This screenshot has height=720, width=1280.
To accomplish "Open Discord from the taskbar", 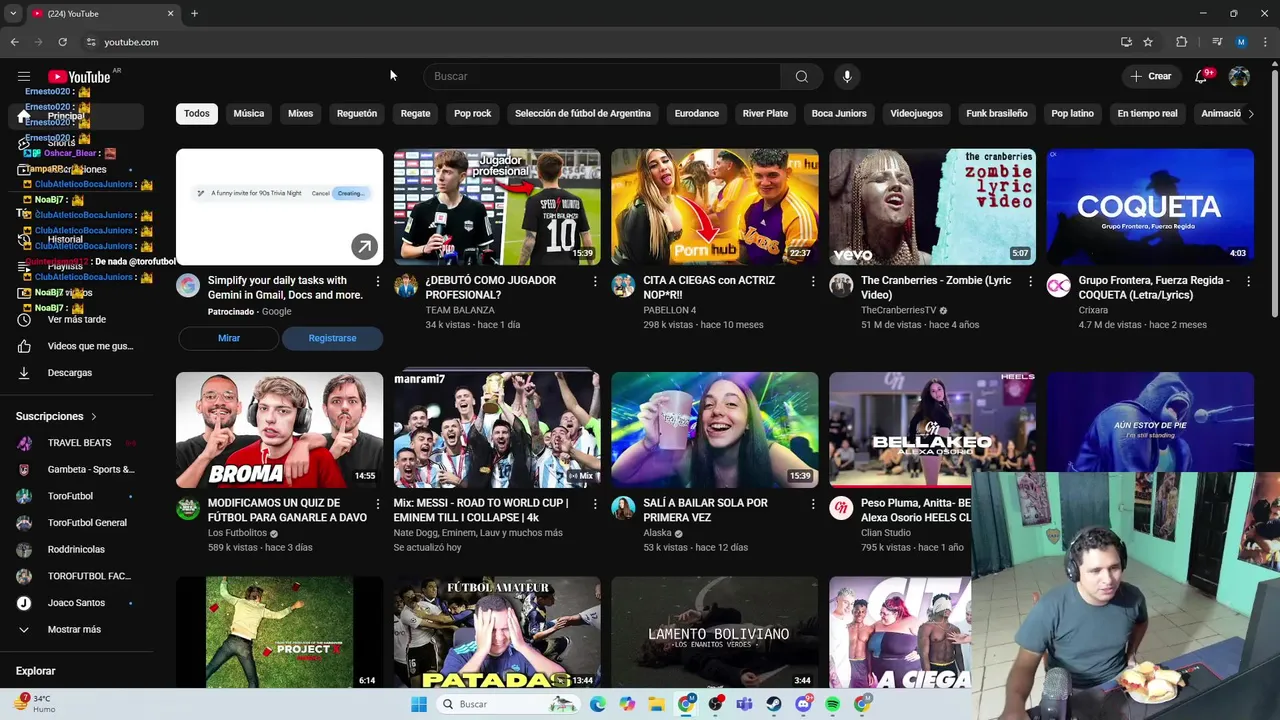I will click(x=803, y=704).
